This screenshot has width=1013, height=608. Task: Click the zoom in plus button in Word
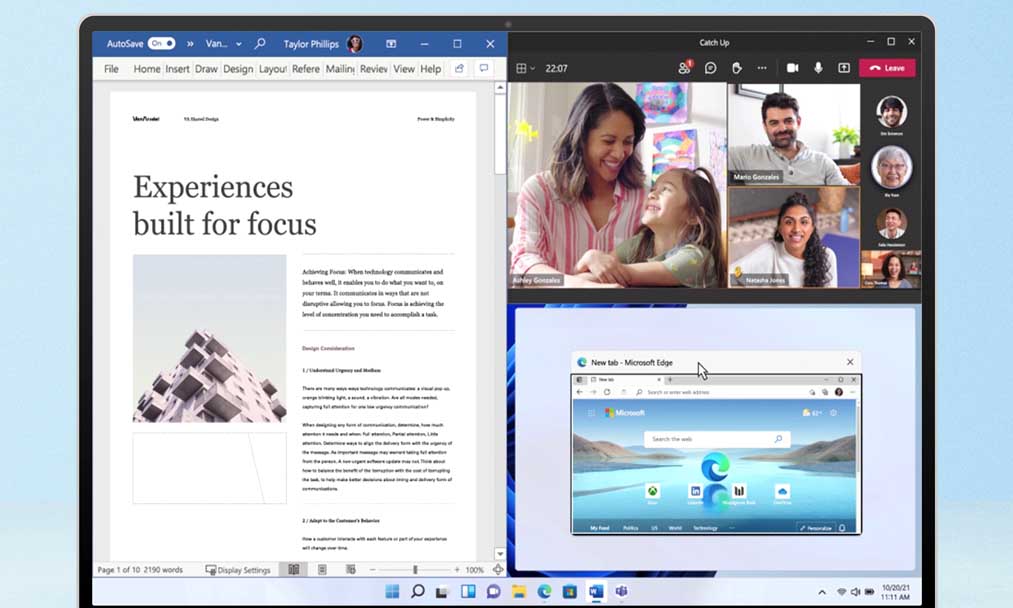point(457,569)
